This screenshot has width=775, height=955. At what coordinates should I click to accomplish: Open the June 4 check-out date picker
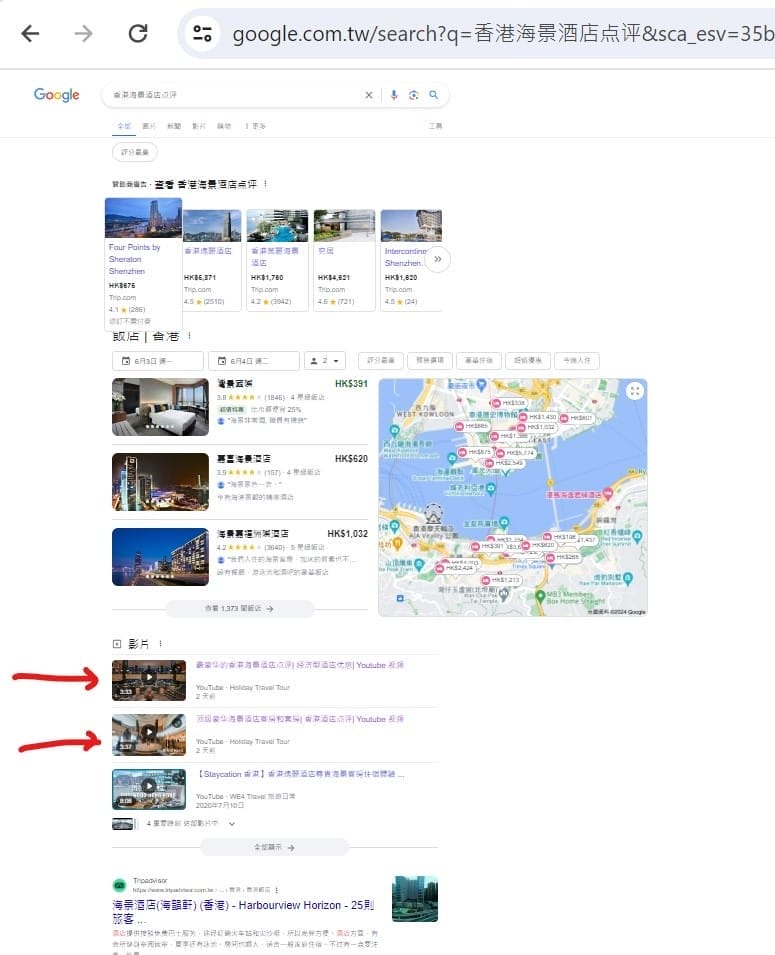point(253,361)
